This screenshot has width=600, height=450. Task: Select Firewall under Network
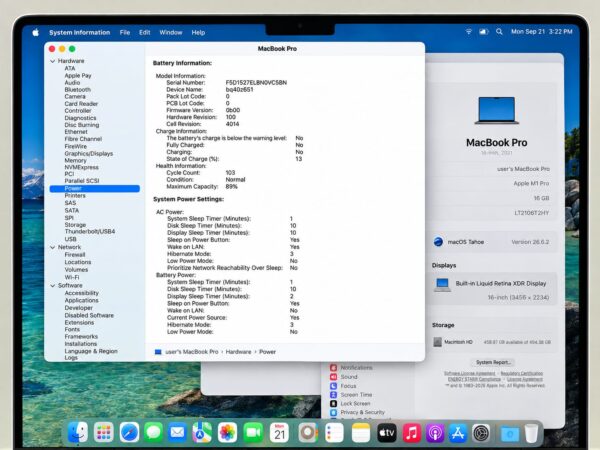click(75, 255)
